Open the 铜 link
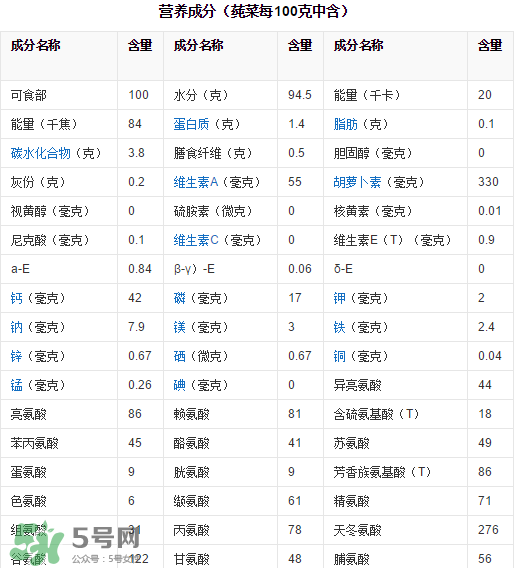Screen dimensions: 518x568 tap(339, 356)
